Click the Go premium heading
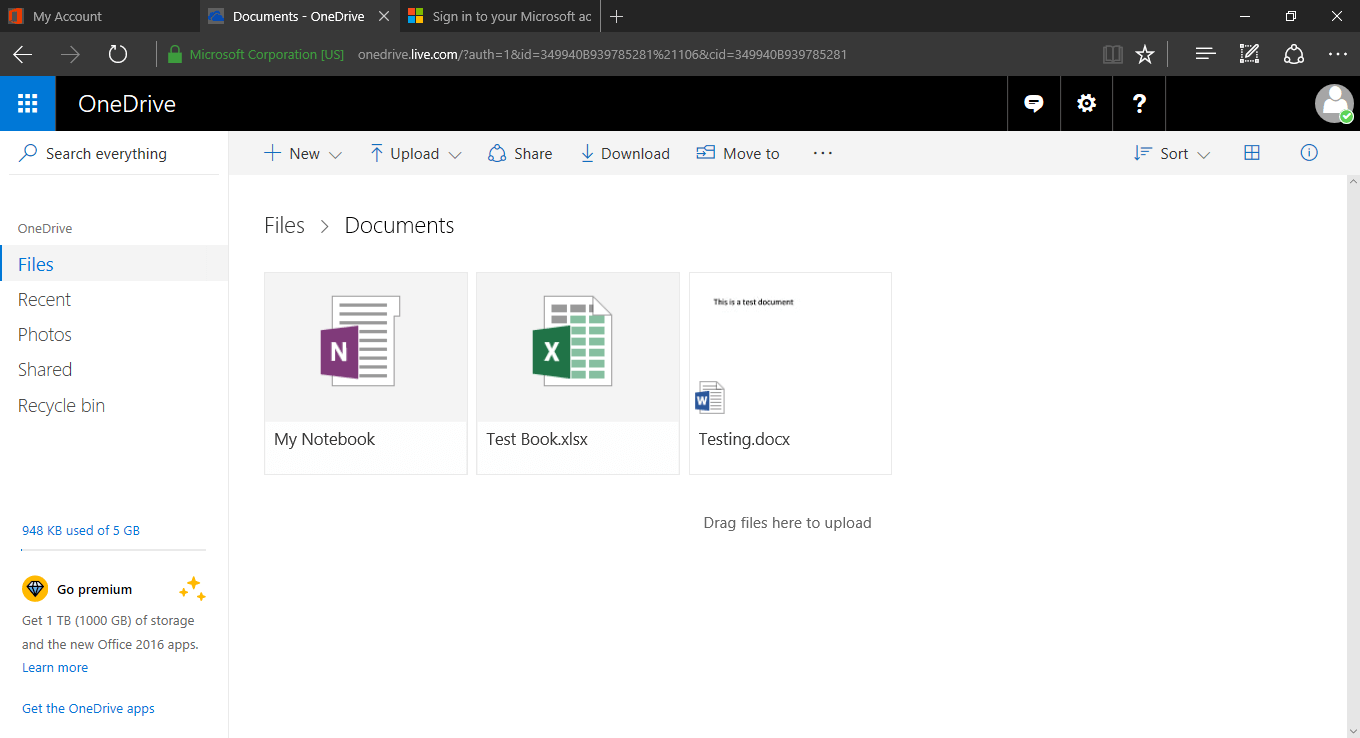Image resolution: width=1360 pixels, height=738 pixels. [x=94, y=589]
